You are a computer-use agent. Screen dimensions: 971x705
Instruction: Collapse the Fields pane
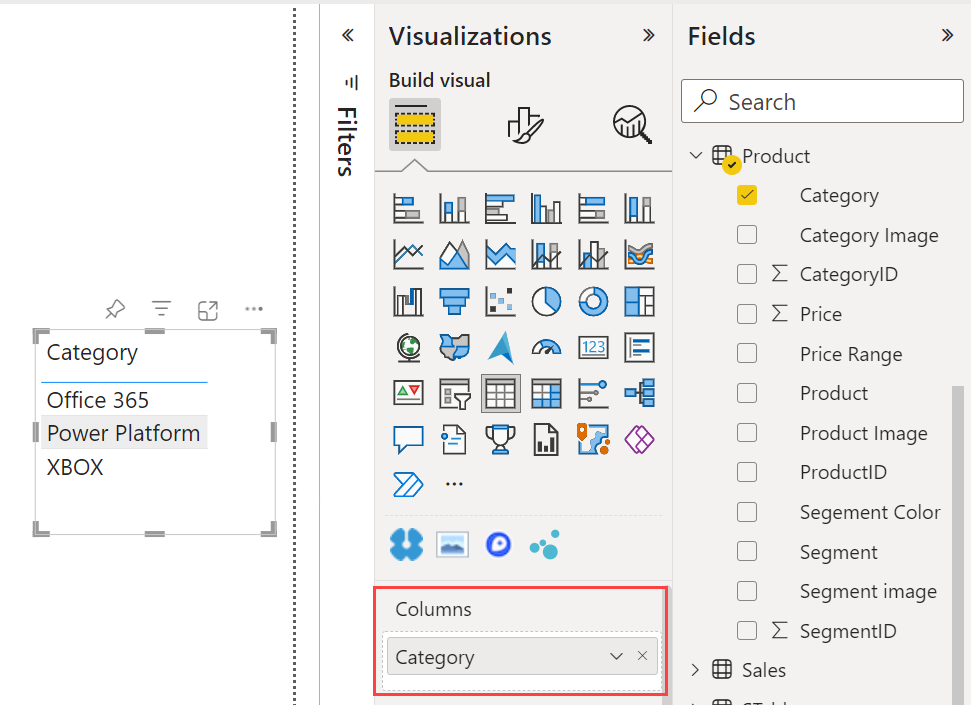(947, 35)
